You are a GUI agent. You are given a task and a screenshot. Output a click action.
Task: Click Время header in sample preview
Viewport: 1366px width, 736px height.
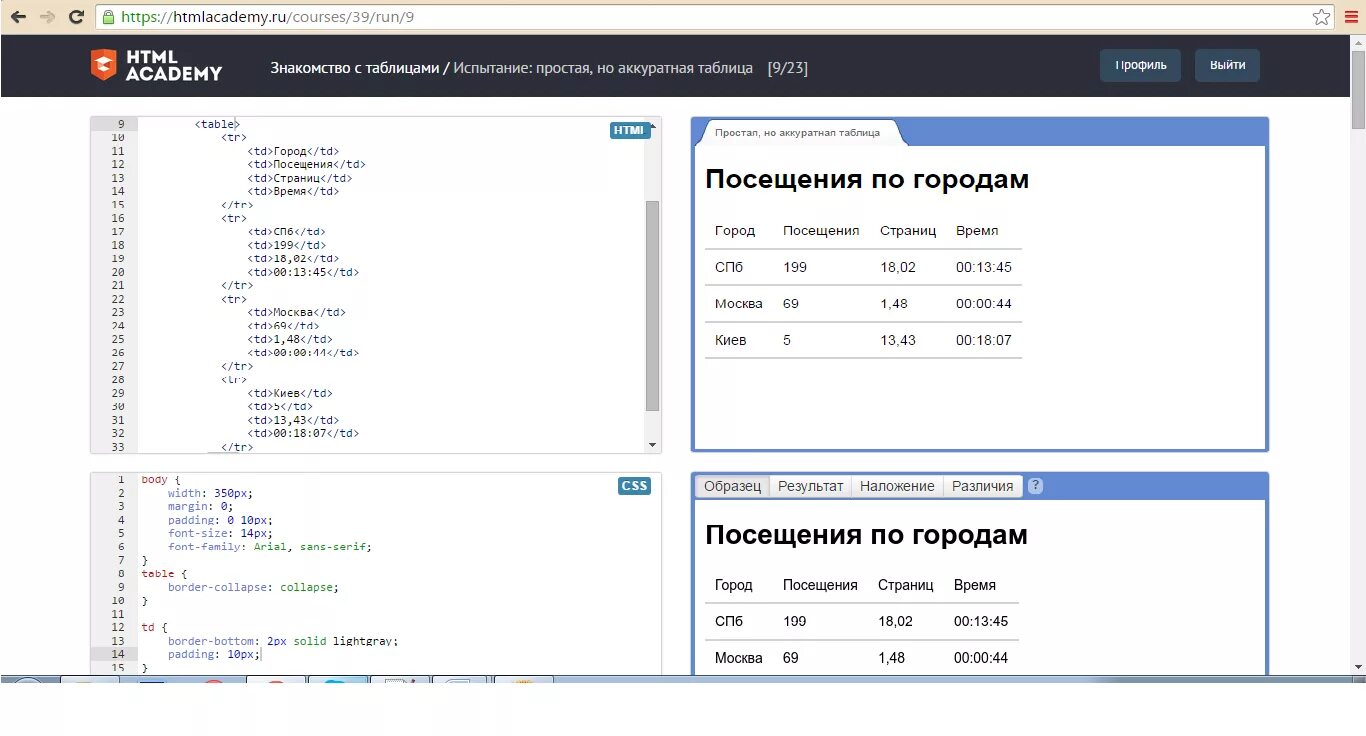(x=975, y=585)
